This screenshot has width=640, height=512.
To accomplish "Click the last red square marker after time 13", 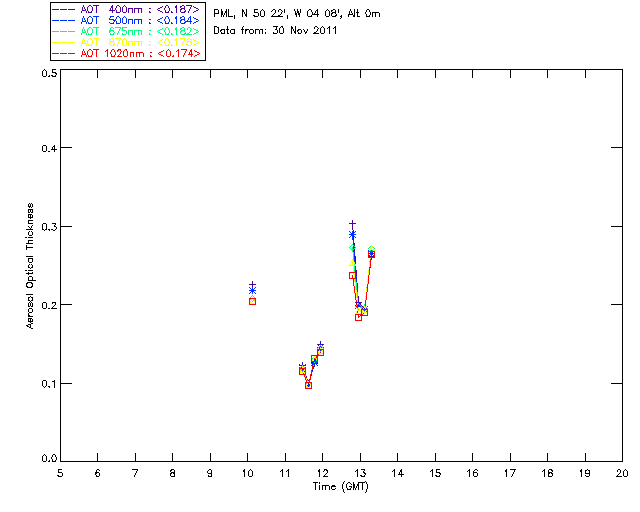I will [x=371, y=254].
